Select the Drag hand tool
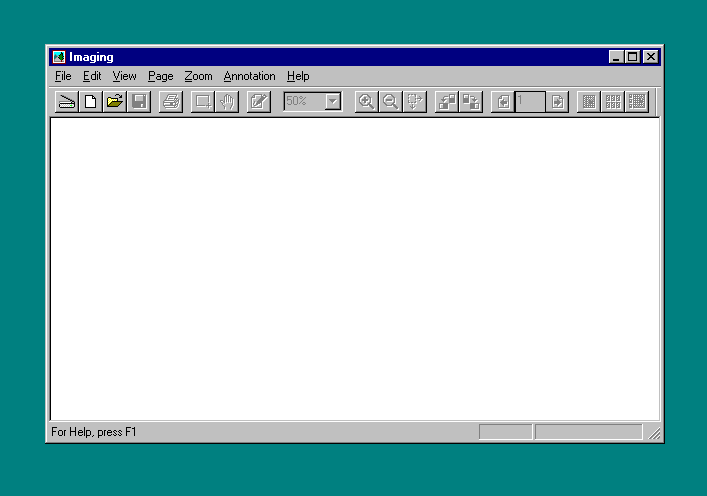707x496 pixels. pyautogui.click(x=227, y=101)
